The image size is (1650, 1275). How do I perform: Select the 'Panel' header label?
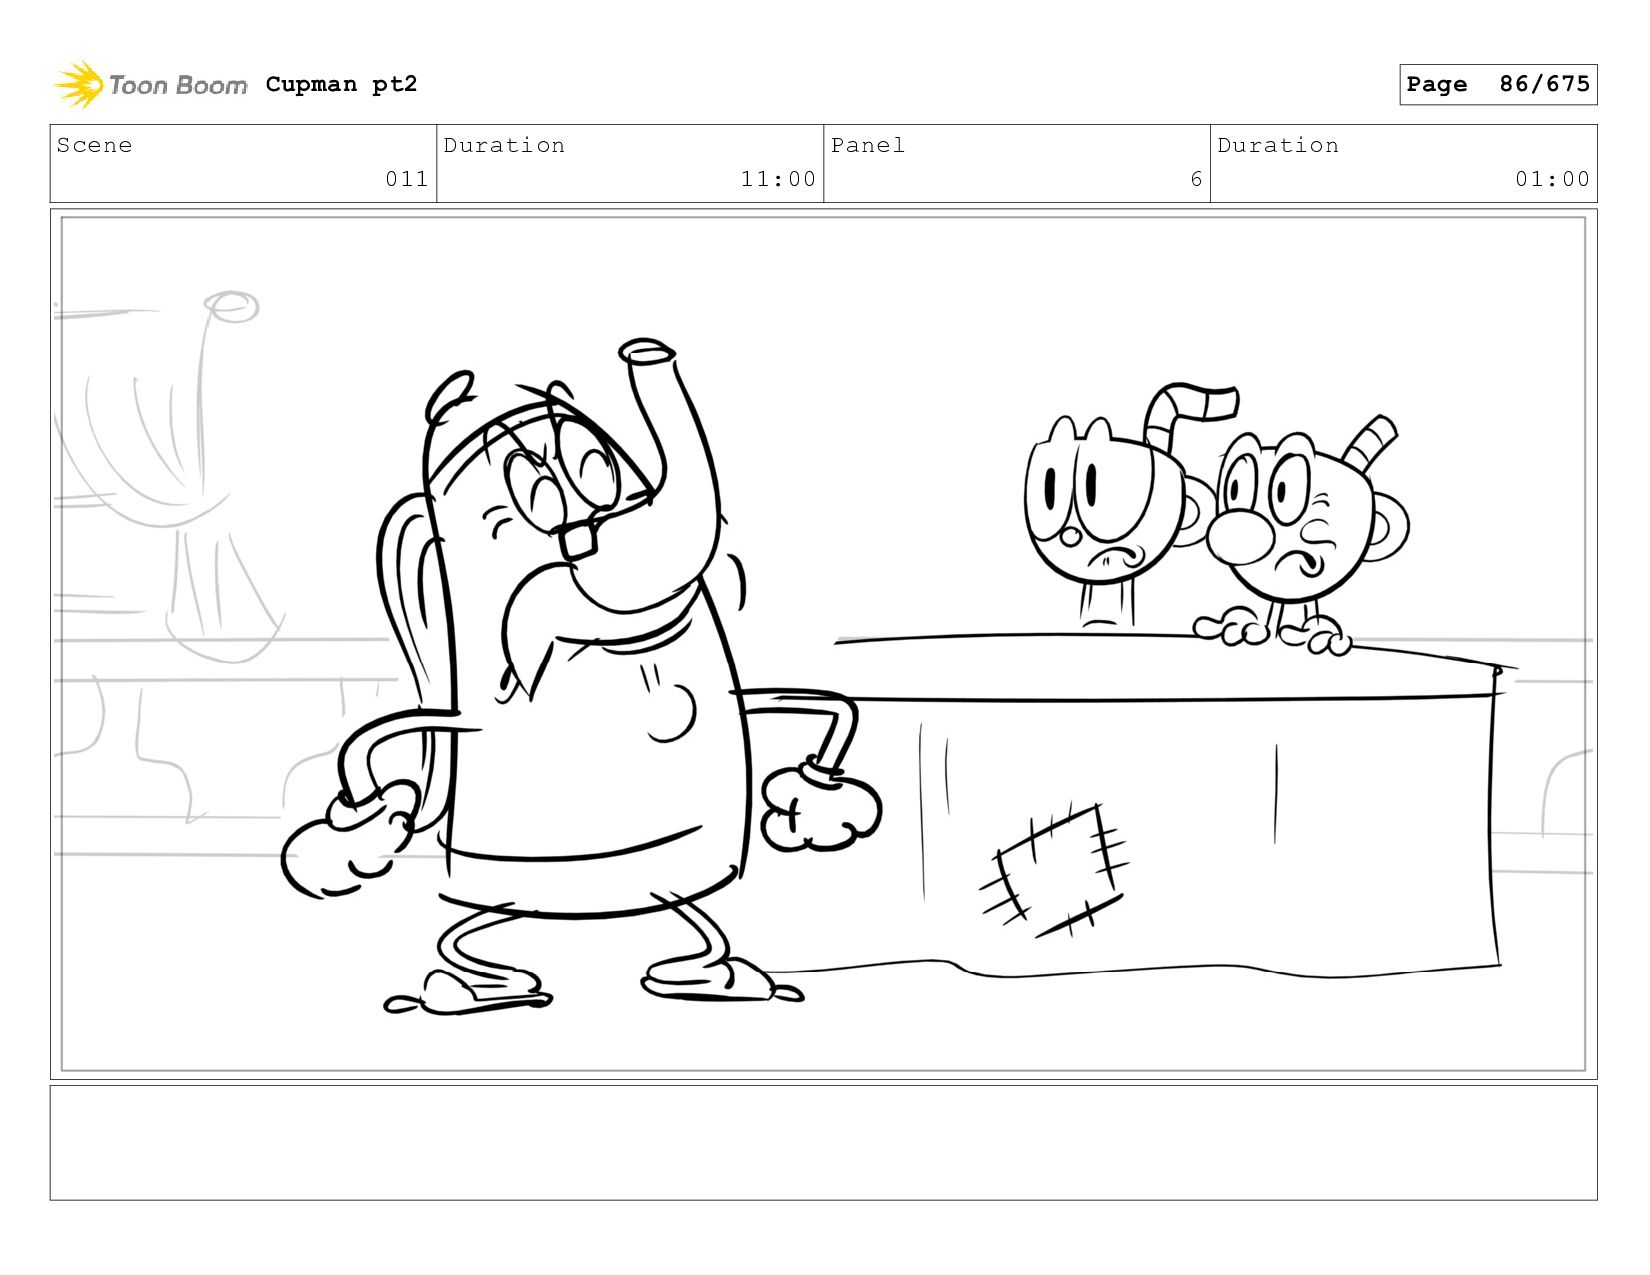(868, 145)
